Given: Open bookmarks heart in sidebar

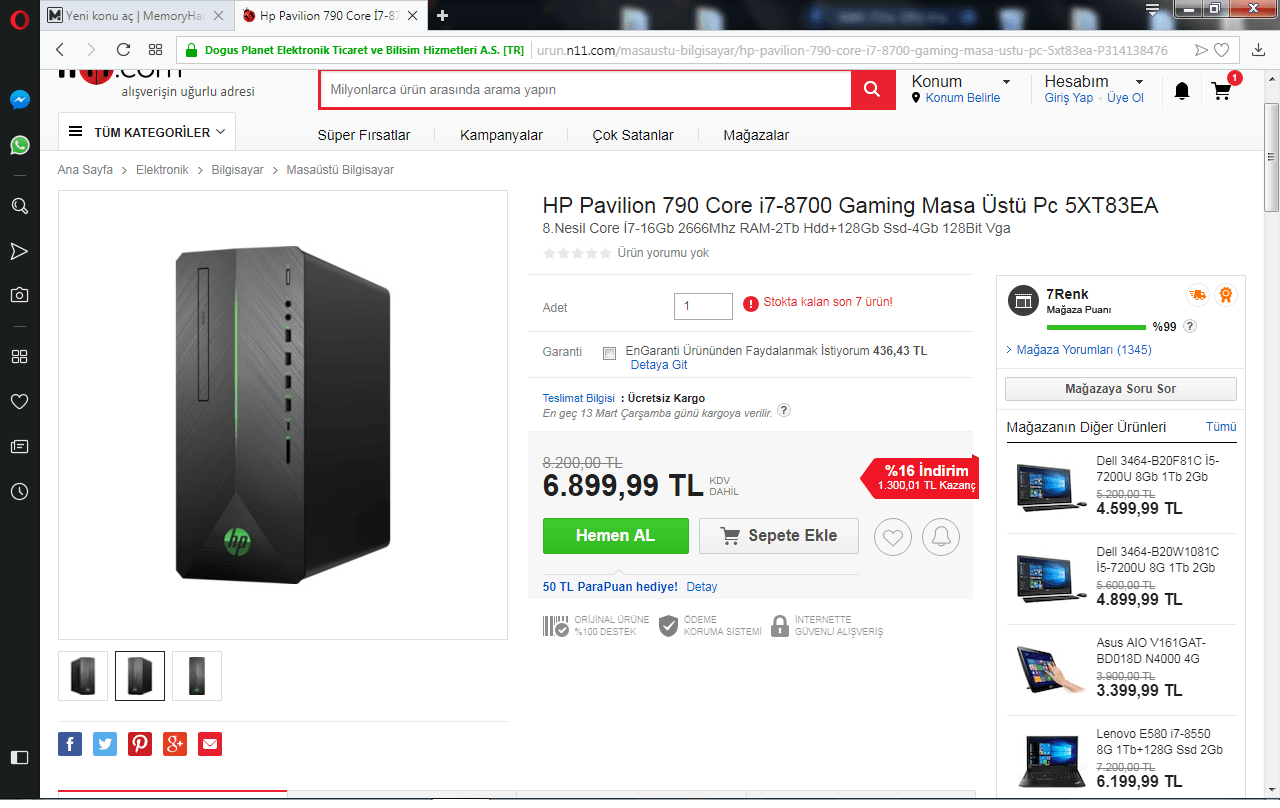Looking at the screenshot, I should tap(20, 401).
